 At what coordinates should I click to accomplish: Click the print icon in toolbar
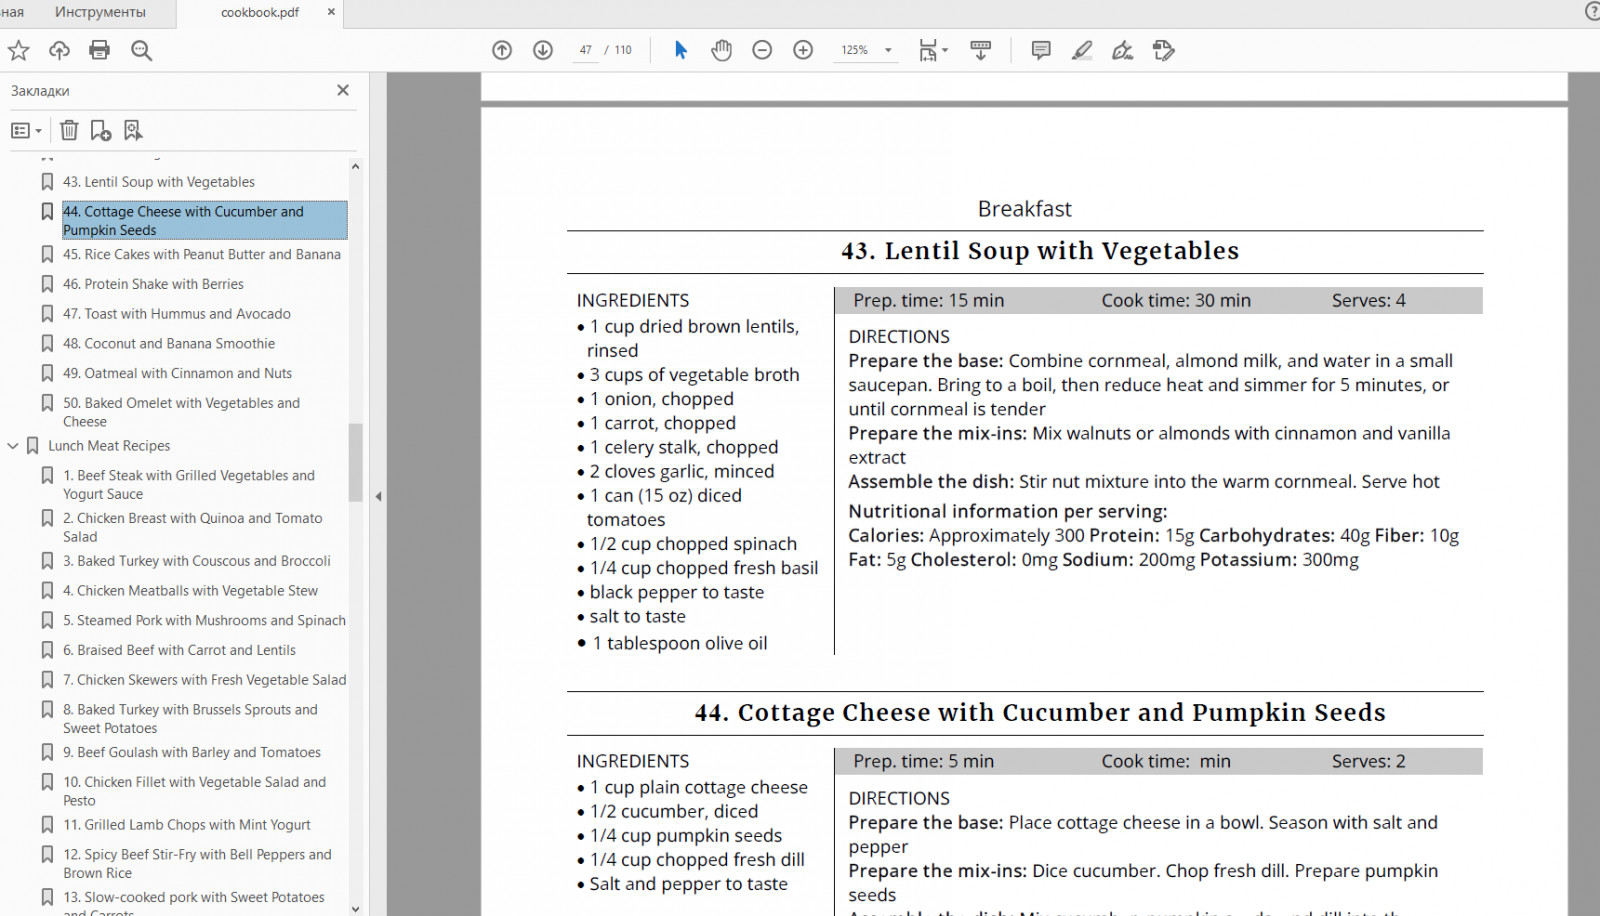pyautogui.click(x=99, y=50)
